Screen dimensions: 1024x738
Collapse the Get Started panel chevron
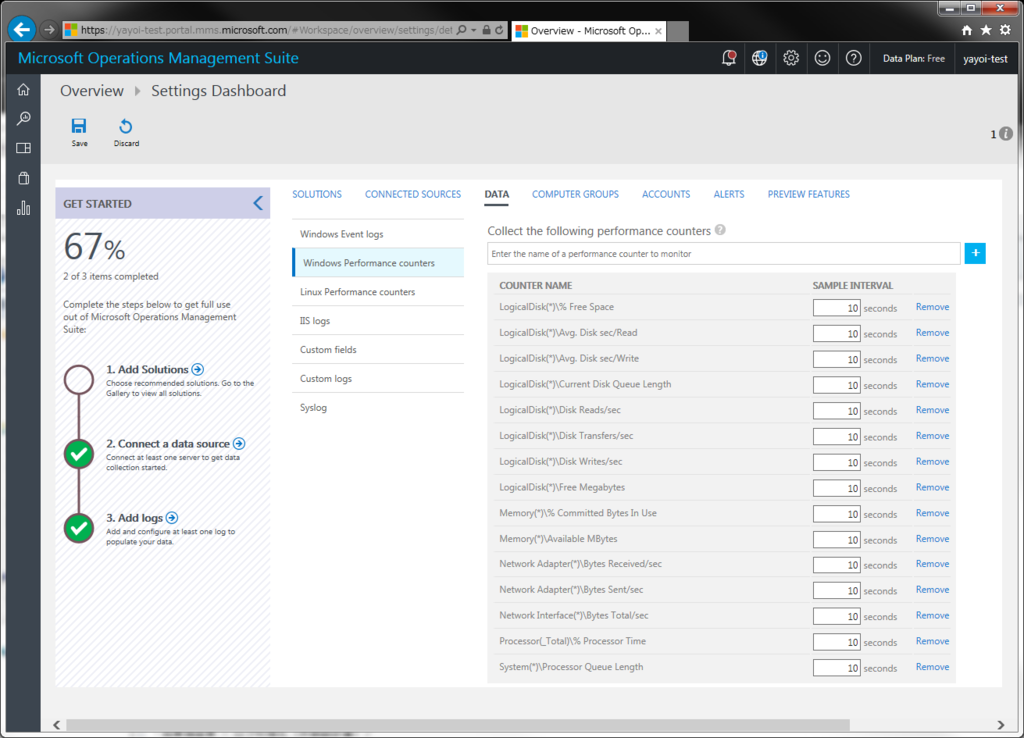(x=258, y=203)
